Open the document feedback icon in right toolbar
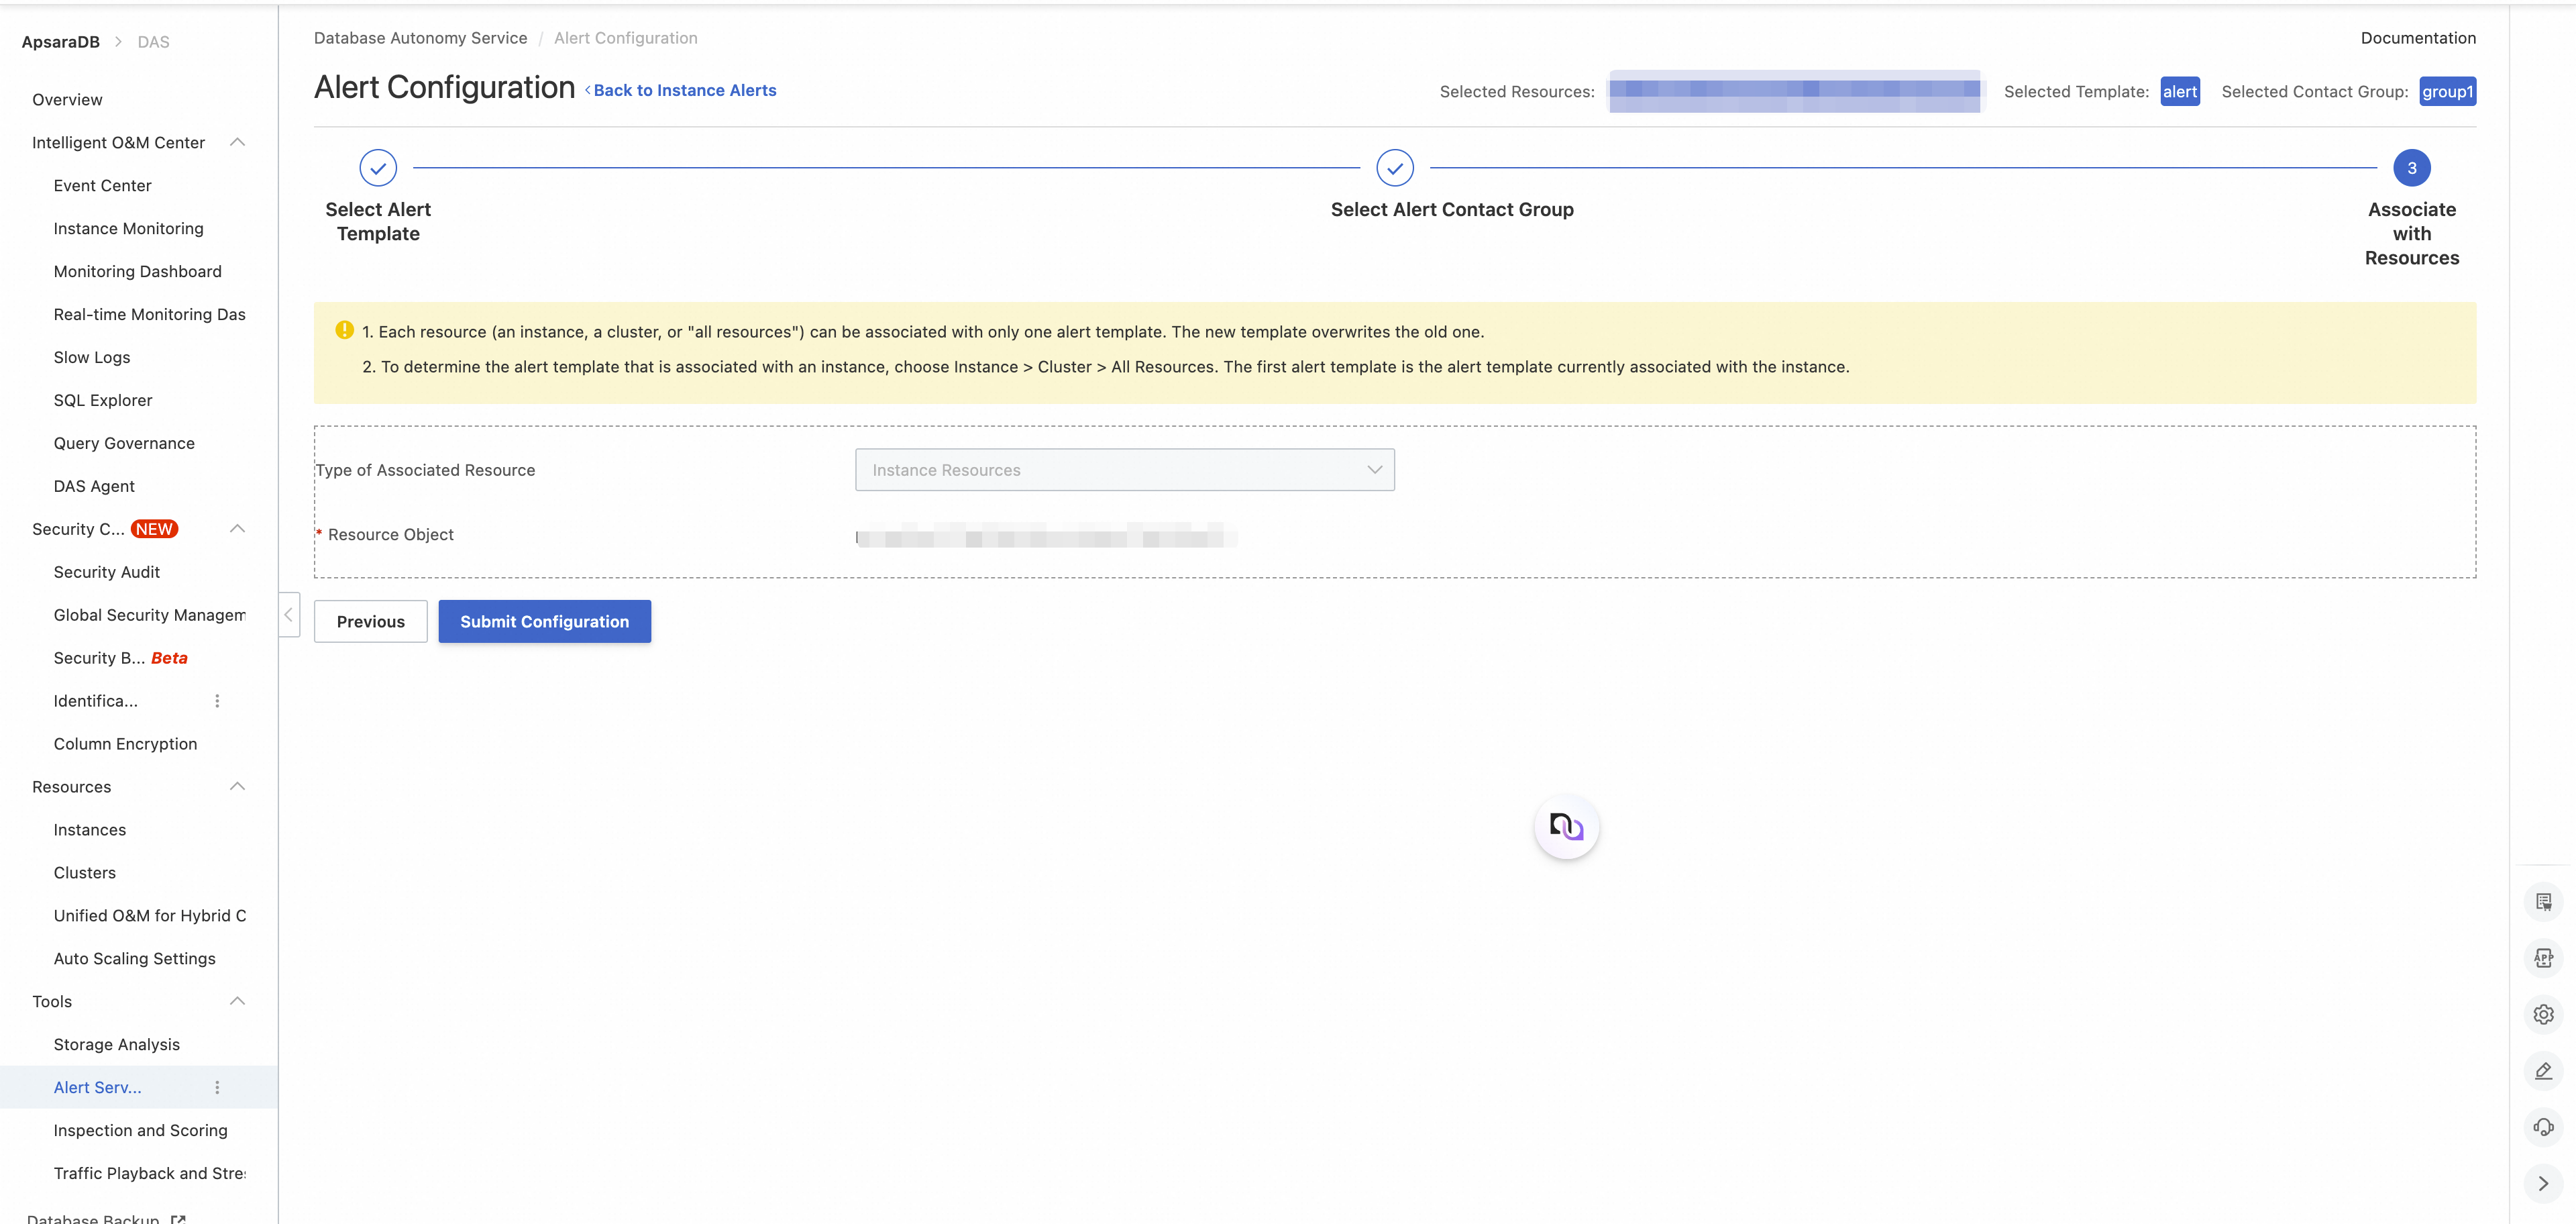Image resolution: width=2576 pixels, height=1224 pixels. click(2543, 901)
